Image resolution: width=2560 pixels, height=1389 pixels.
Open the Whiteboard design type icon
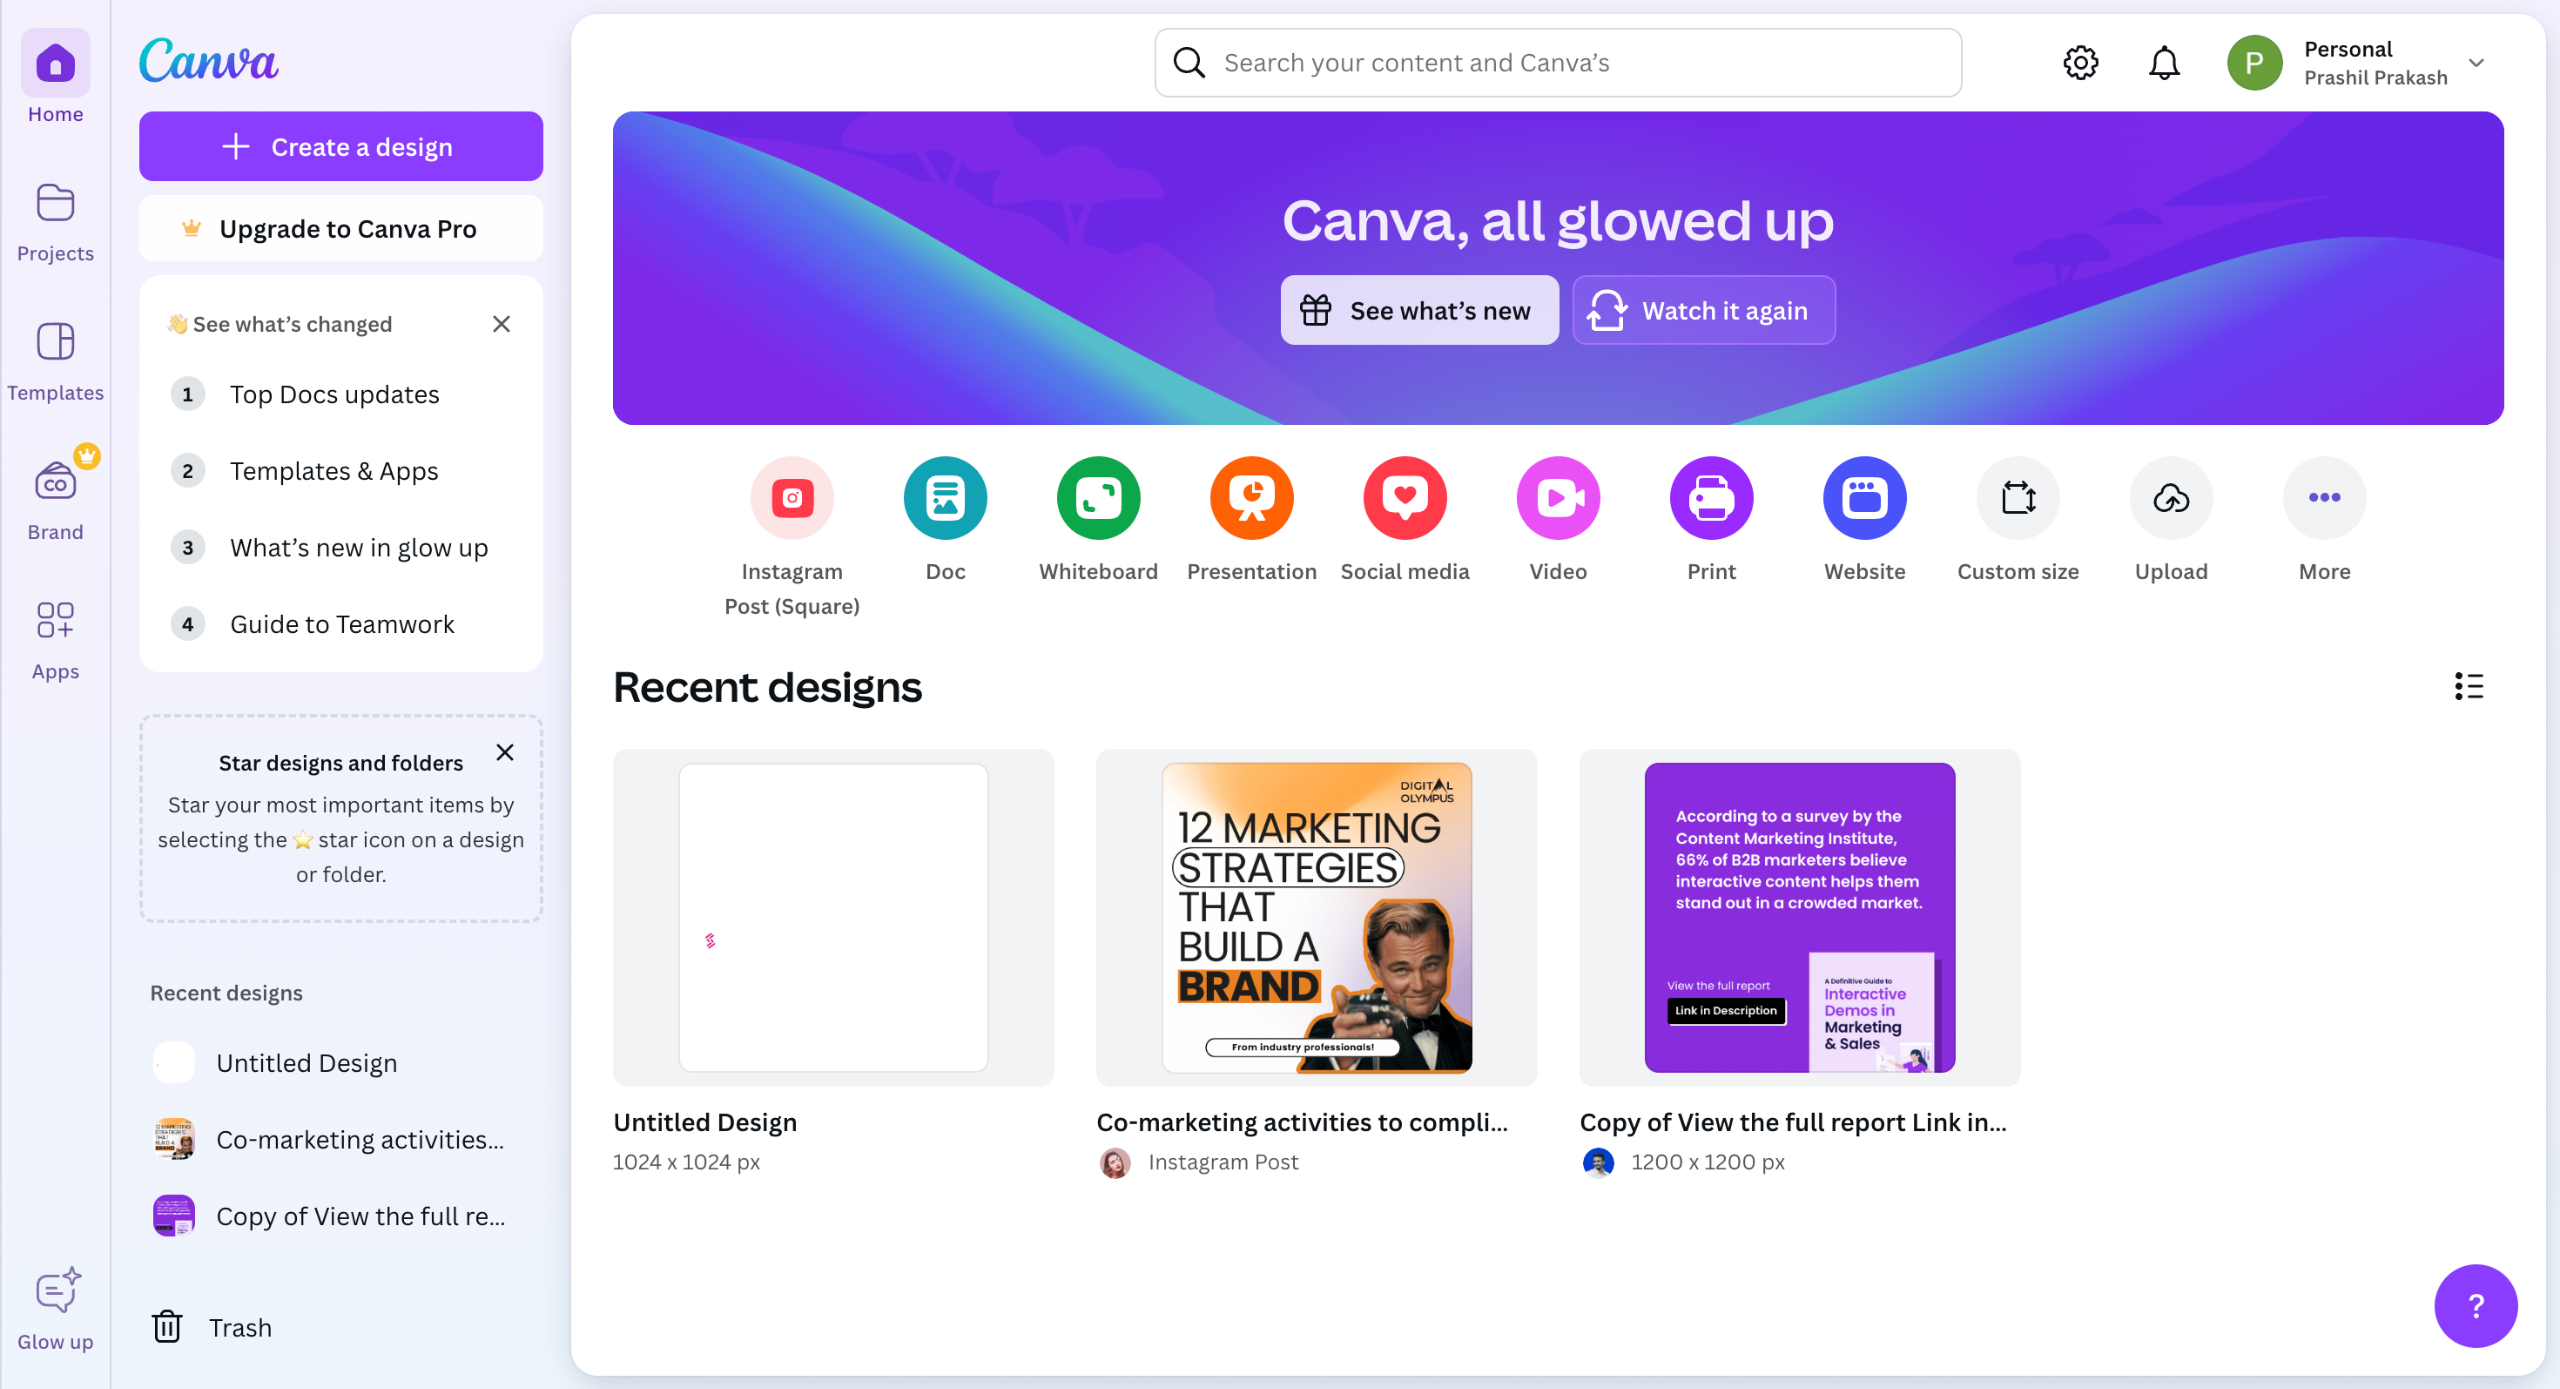tap(1098, 498)
